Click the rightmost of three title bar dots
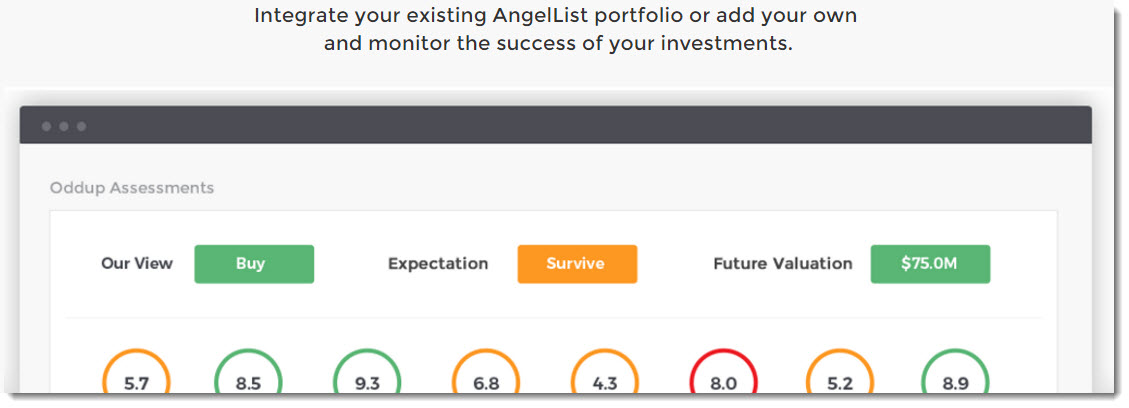This screenshot has height=408, width=1129. click(x=82, y=127)
